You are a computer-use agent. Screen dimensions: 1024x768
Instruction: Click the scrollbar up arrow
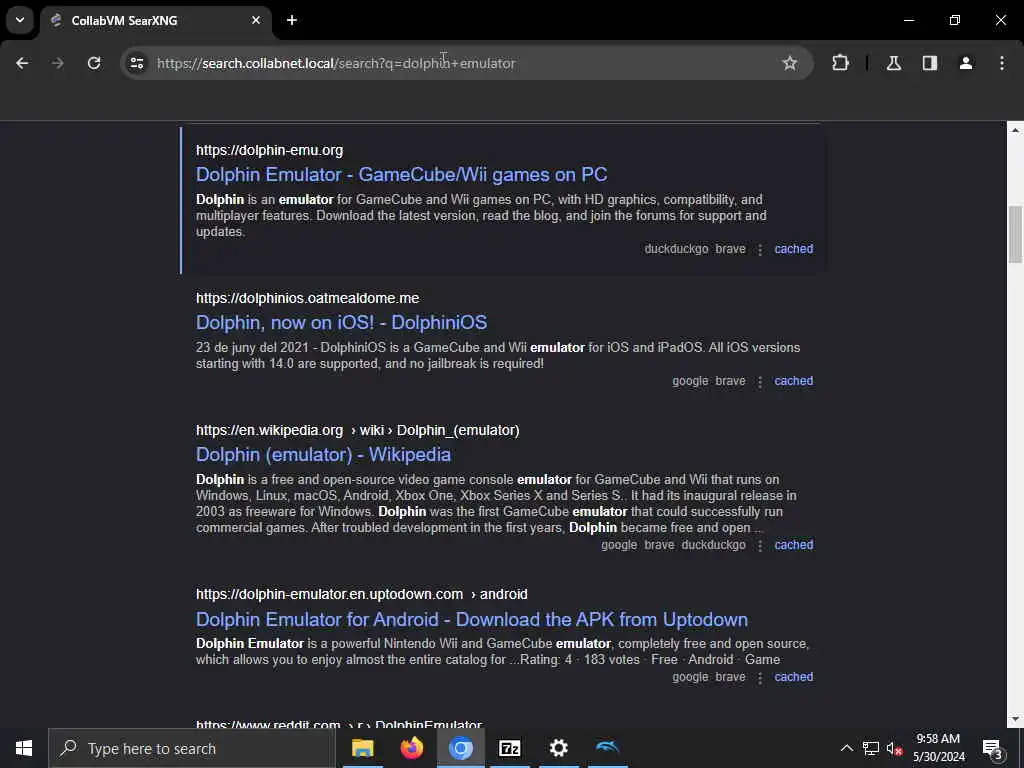click(x=1015, y=130)
